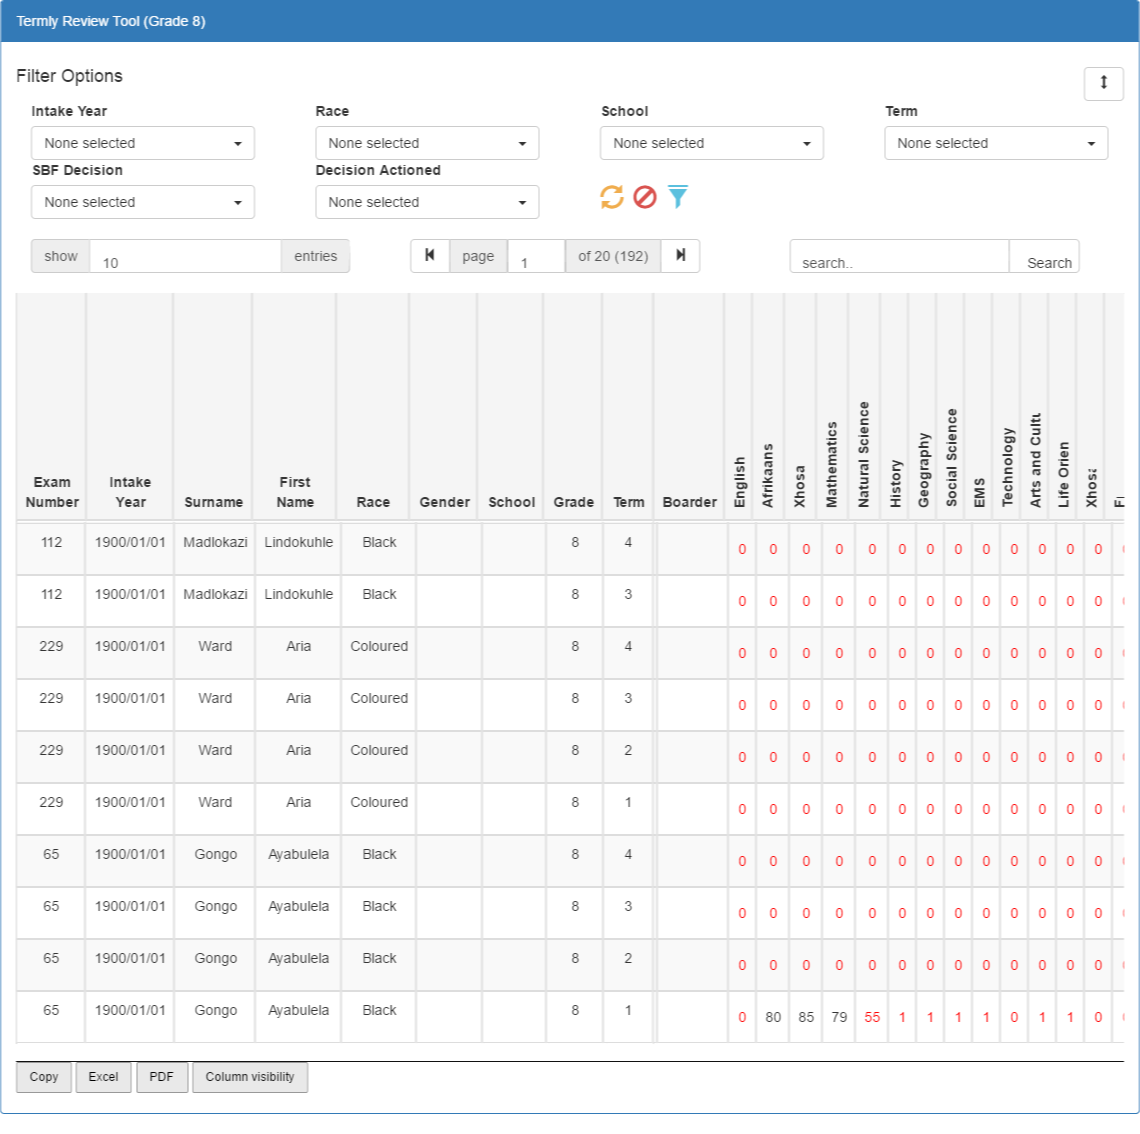The image size is (1140, 1134).
Task: Go to the first page icon
Action: pyautogui.click(x=430, y=256)
